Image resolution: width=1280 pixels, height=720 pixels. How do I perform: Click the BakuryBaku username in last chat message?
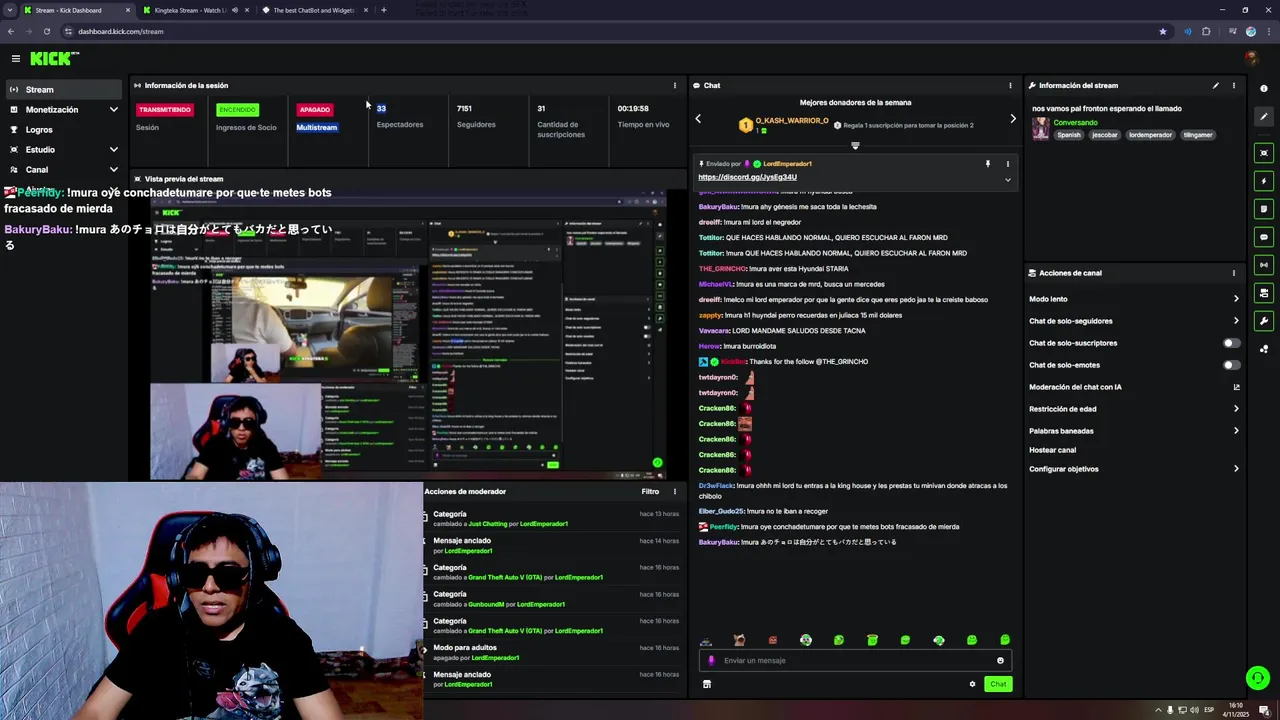point(718,542)
